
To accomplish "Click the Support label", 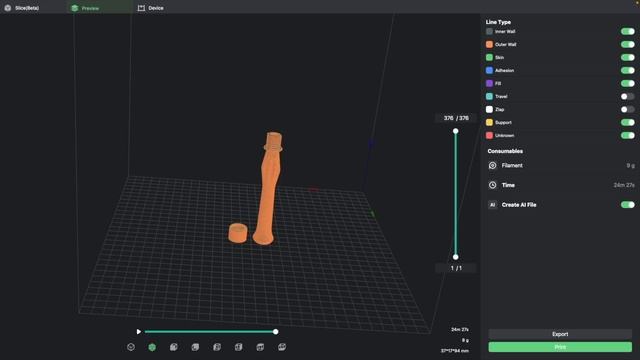I will [503, 122].
